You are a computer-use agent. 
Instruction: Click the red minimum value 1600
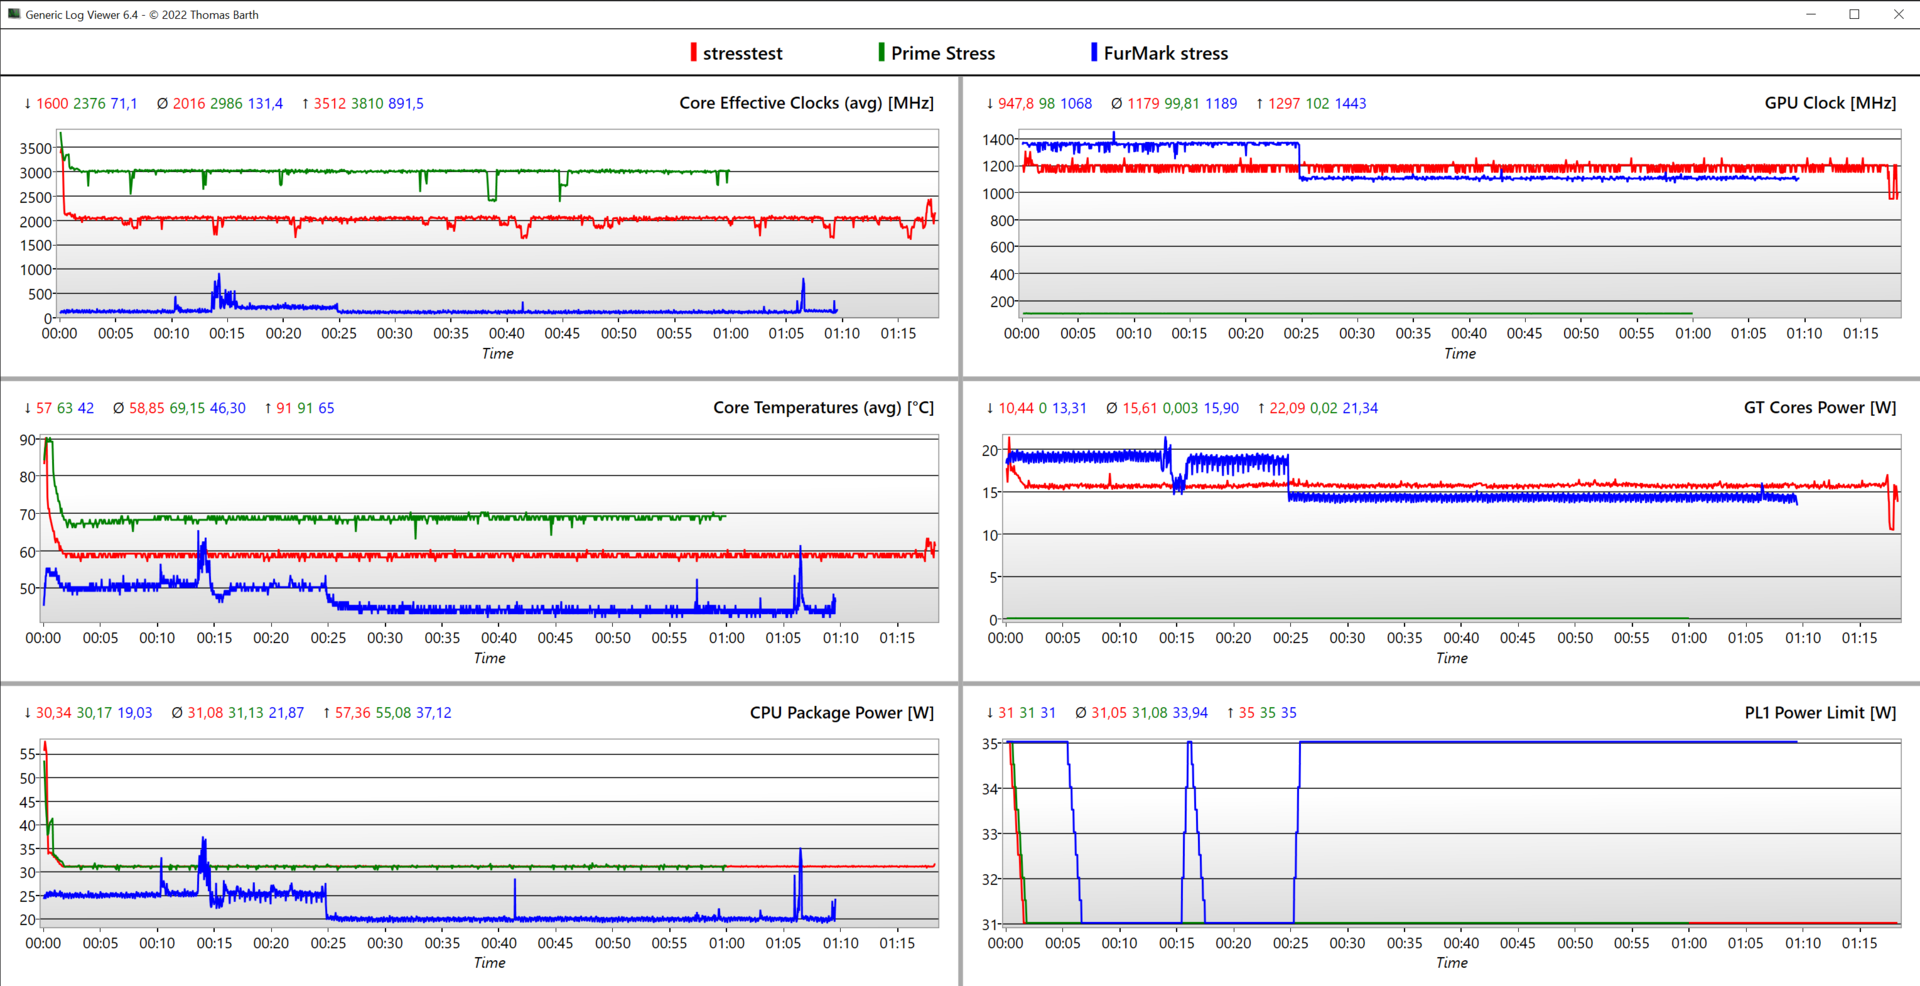click(x=52, y=103)
